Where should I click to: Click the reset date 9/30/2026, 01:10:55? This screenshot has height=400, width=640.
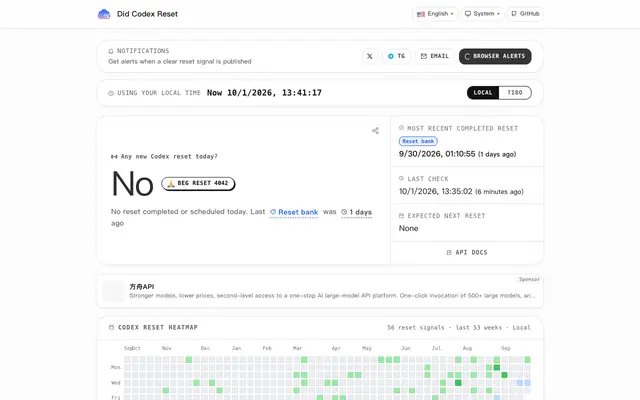pos(437,154)
